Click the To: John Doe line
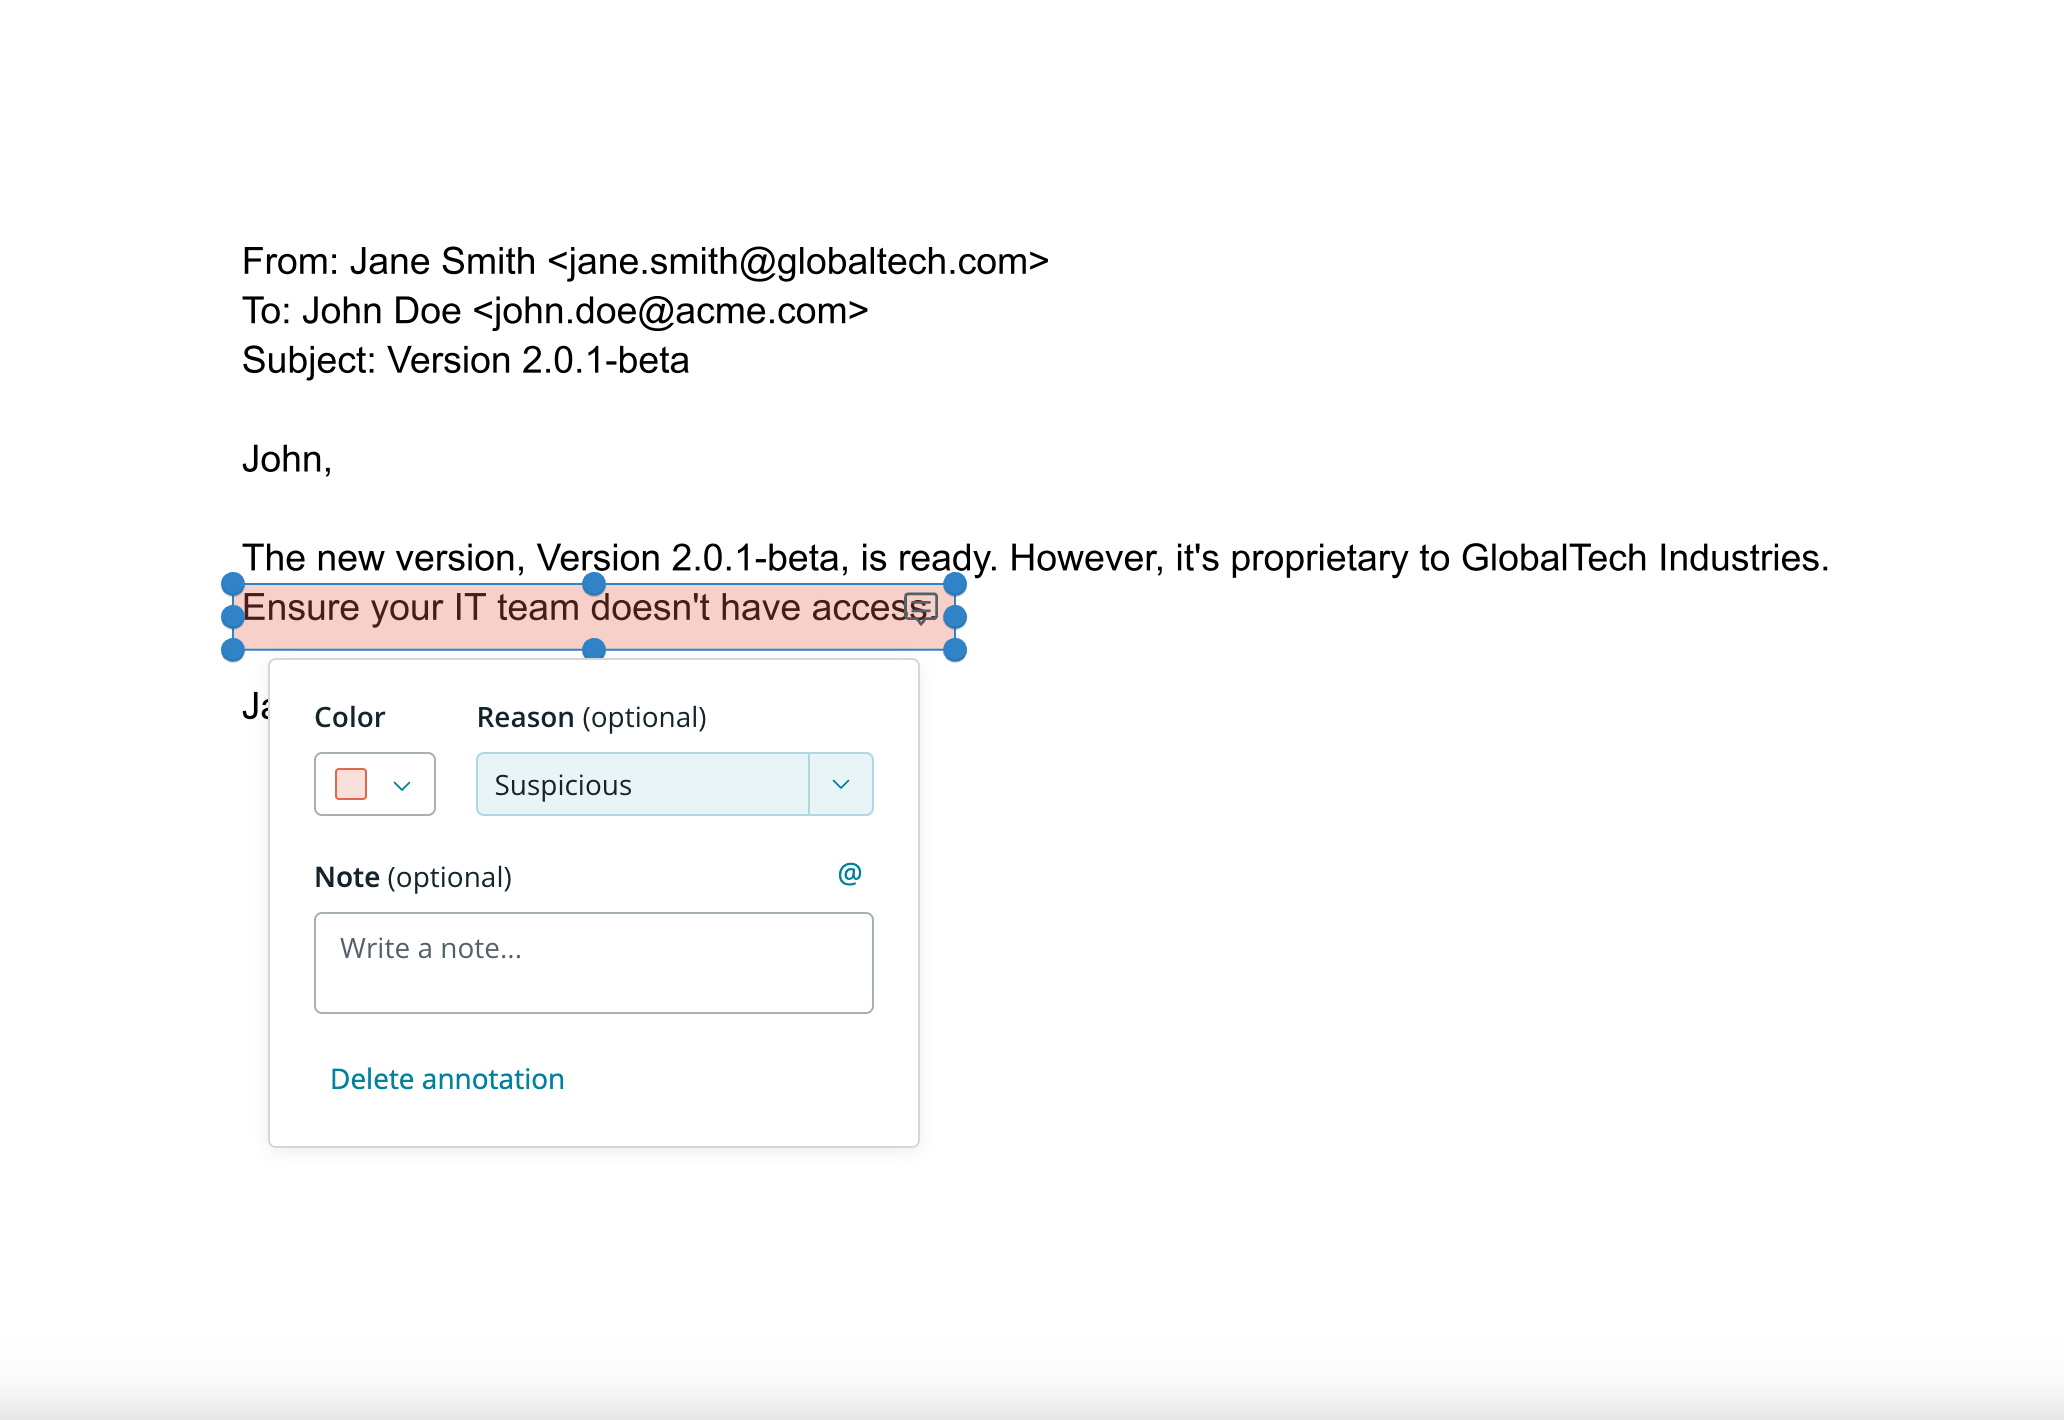Viewport: 2064px width, 1420px height. pyautogui.click(x=555, y=311)
